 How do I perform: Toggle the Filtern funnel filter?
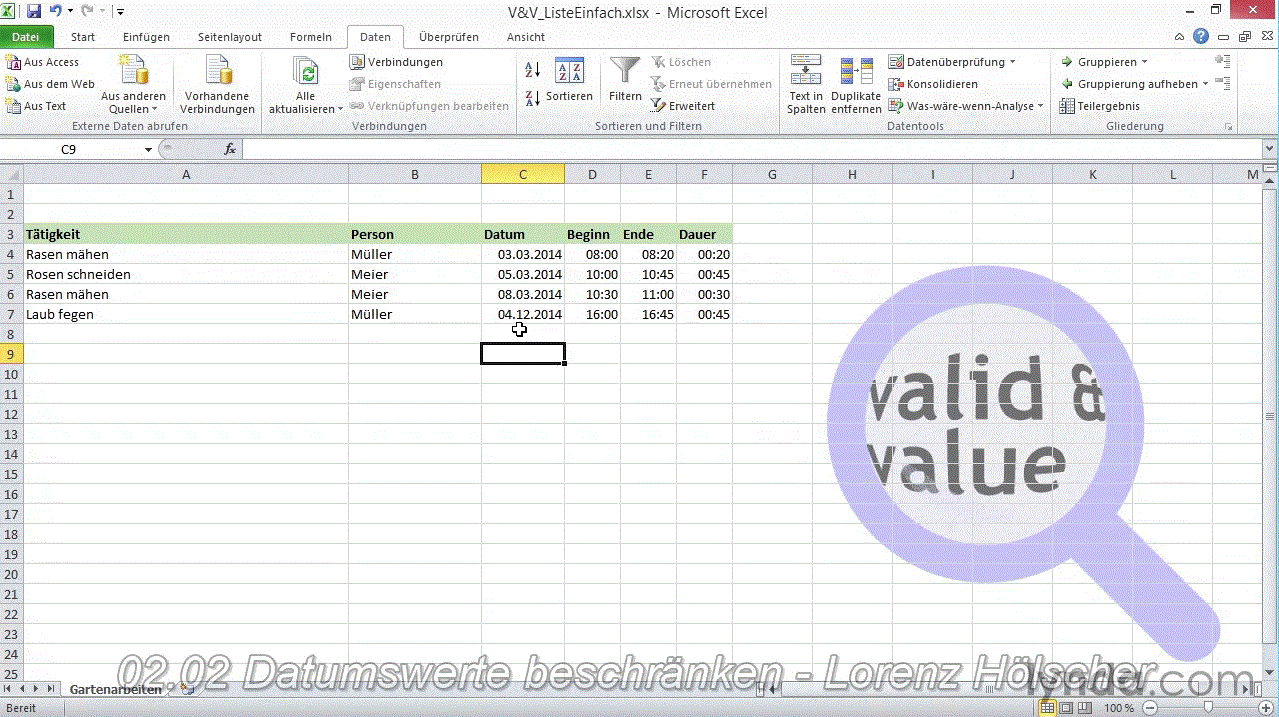coord(625,80)
